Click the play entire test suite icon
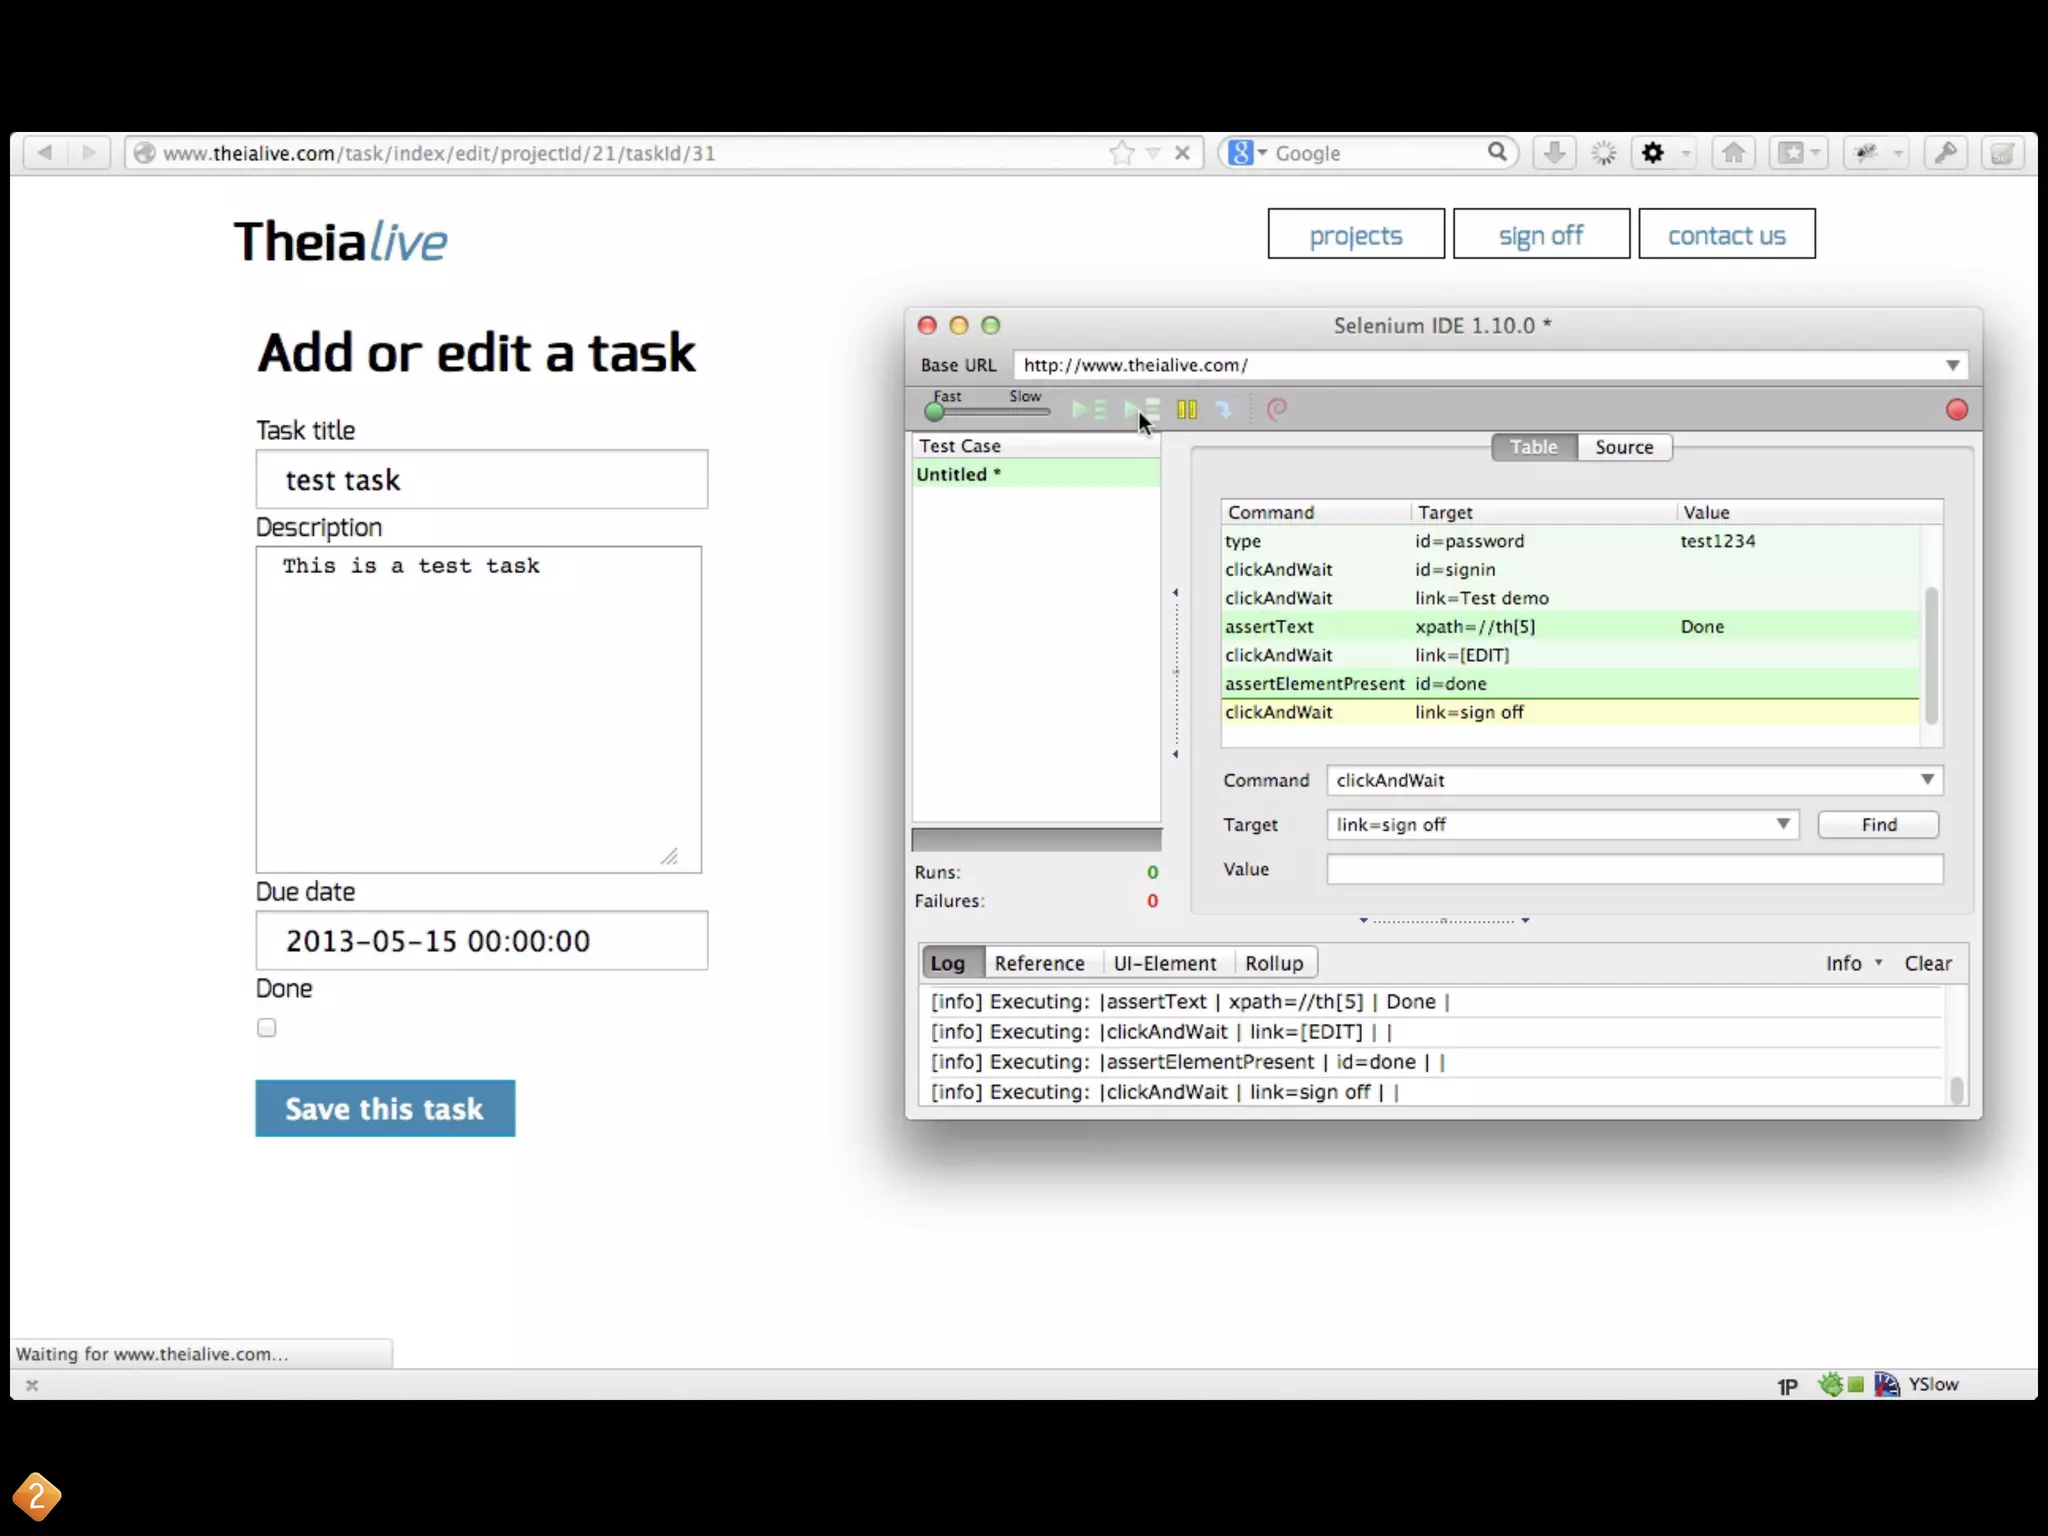 pyautogui.click(x=1088, y=410)
